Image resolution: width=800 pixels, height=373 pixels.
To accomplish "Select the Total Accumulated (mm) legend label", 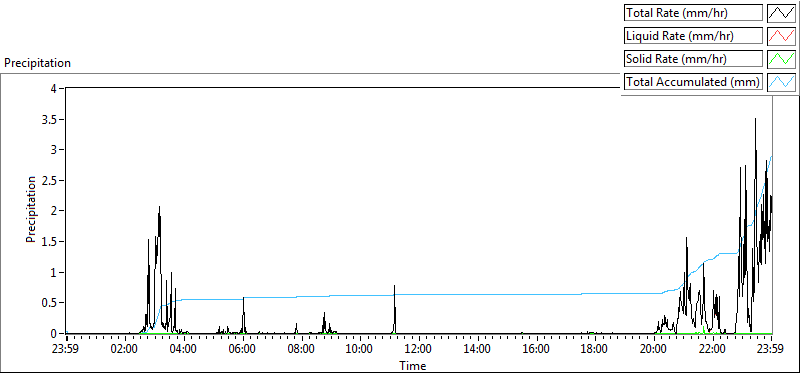I will coord(693,81).
